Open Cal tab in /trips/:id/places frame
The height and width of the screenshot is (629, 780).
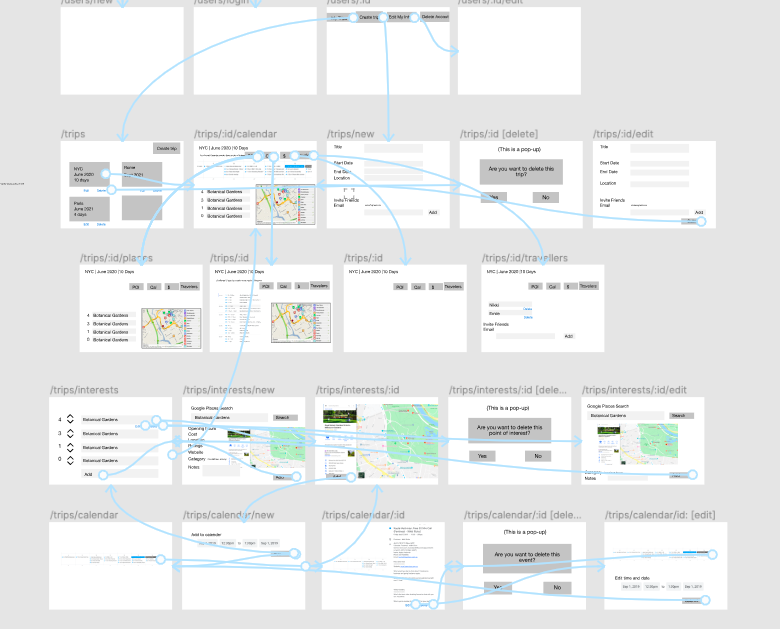click(x=154, y=287)
